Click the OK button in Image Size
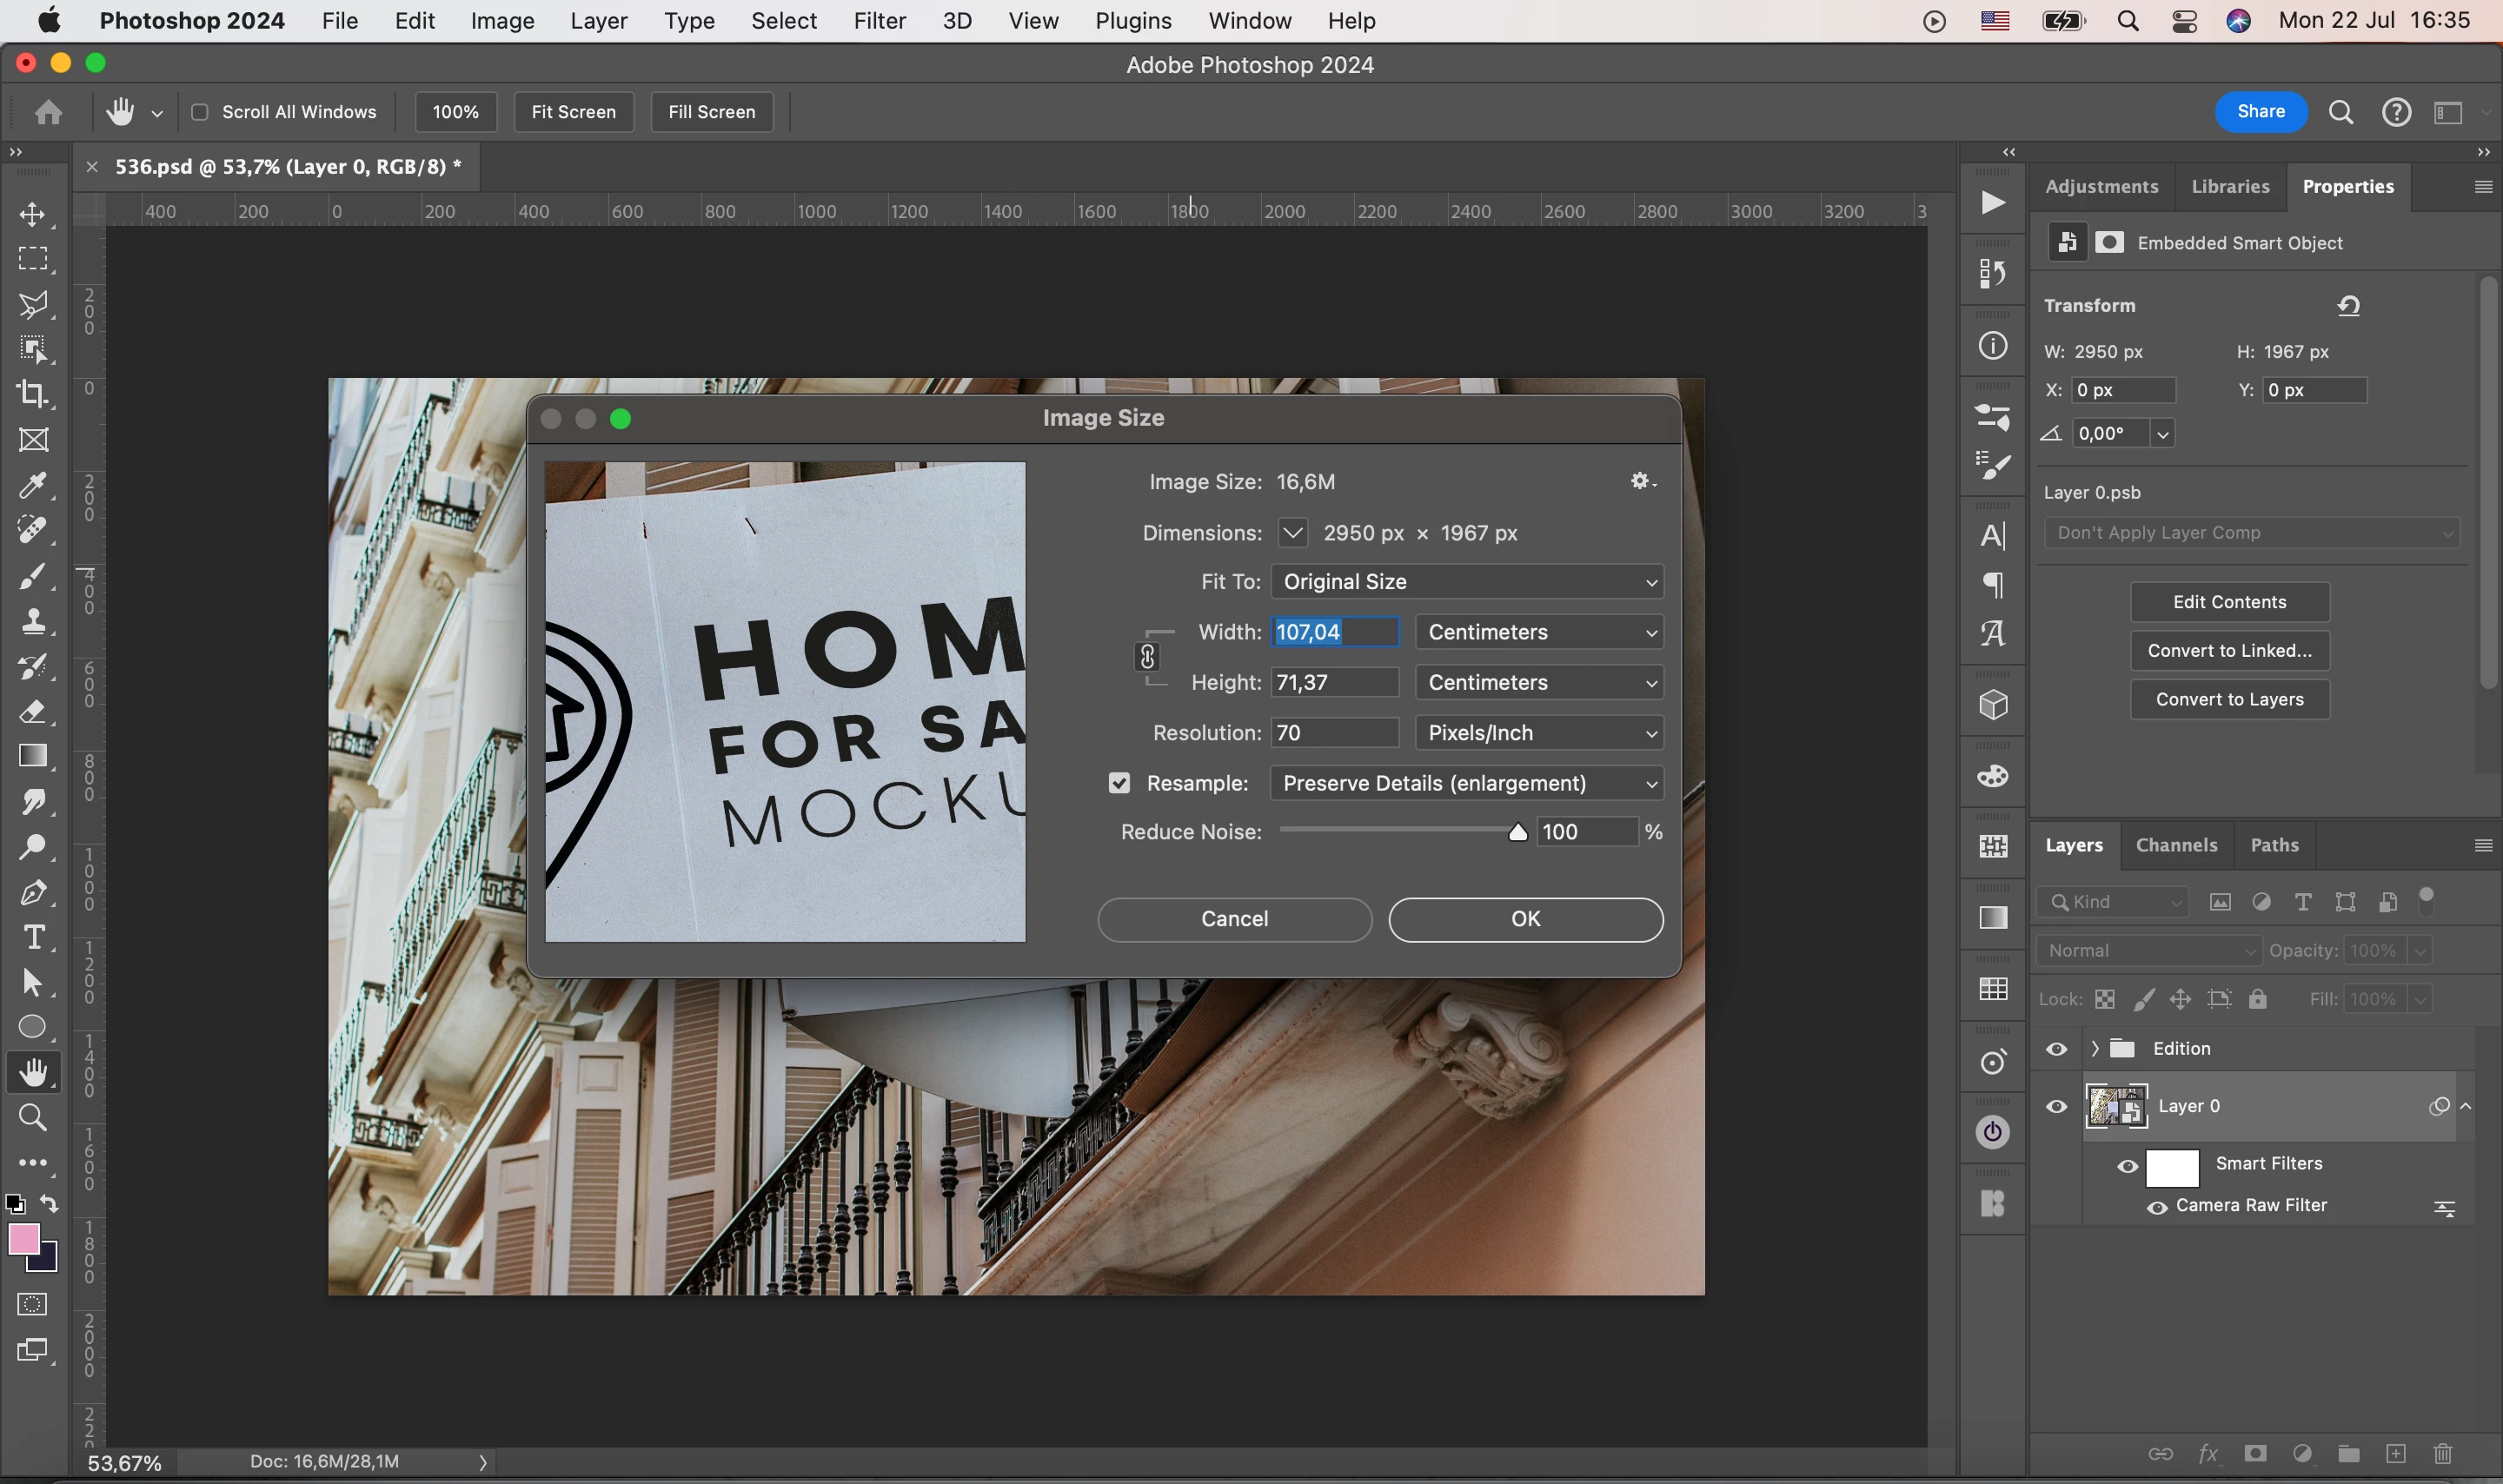This screenshot has height=1484, width=2503. point(1525,919)
